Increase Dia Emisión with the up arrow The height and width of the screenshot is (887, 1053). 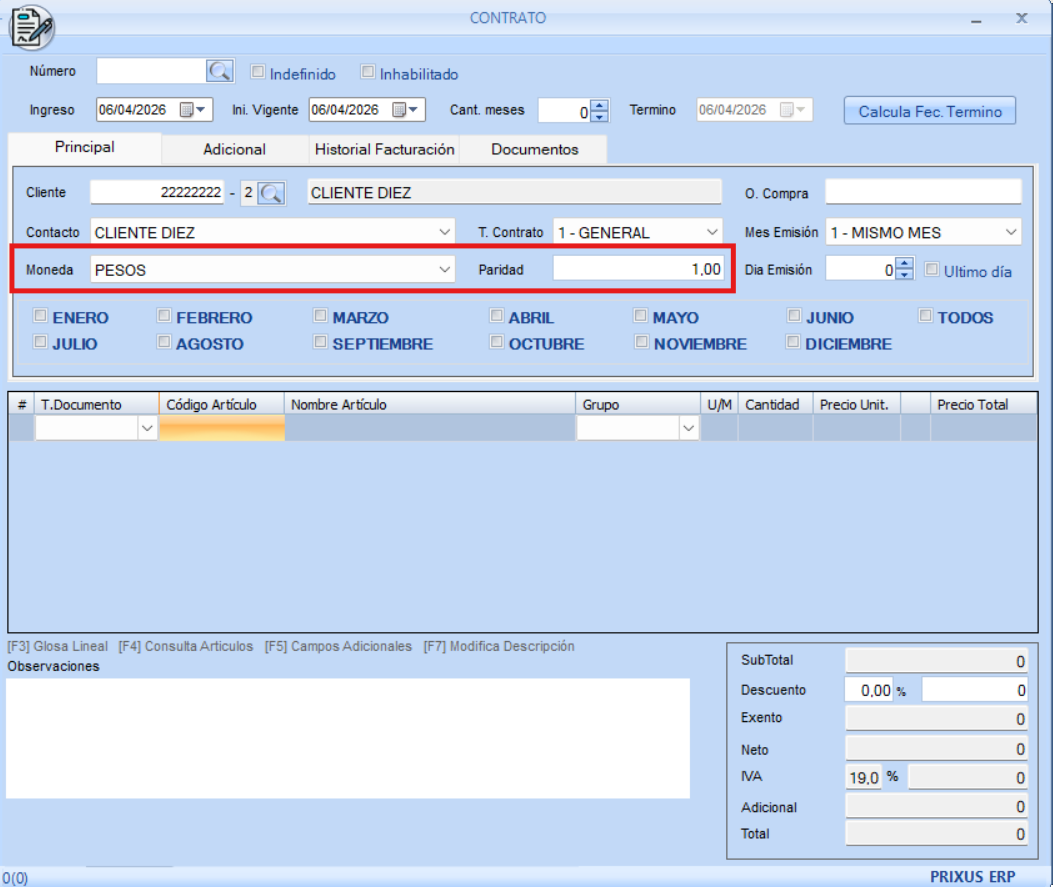click(905, 264)
